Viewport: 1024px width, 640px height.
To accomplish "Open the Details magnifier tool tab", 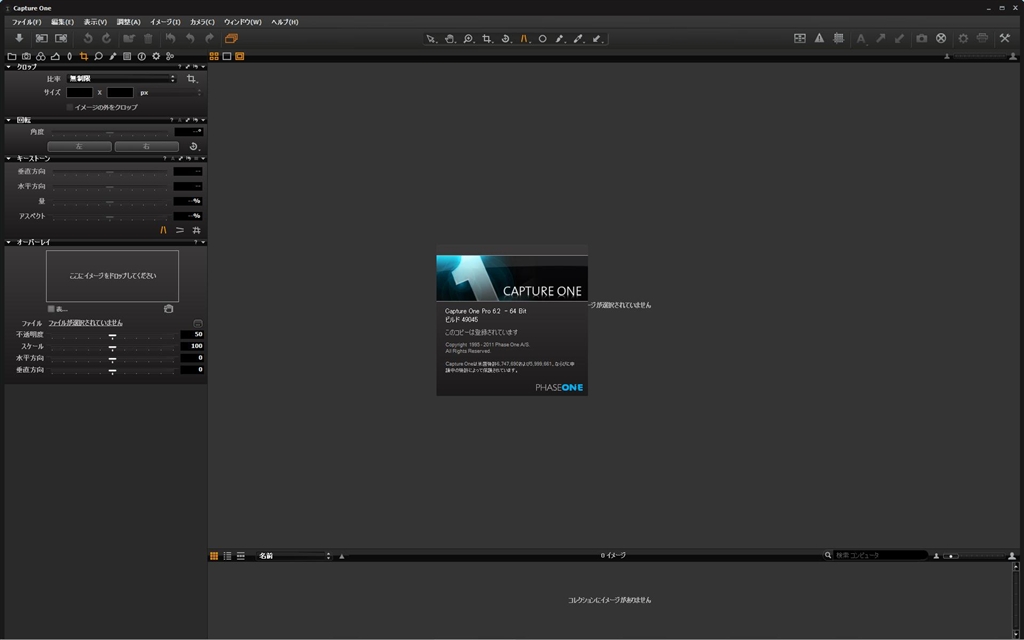I will 98,57.
